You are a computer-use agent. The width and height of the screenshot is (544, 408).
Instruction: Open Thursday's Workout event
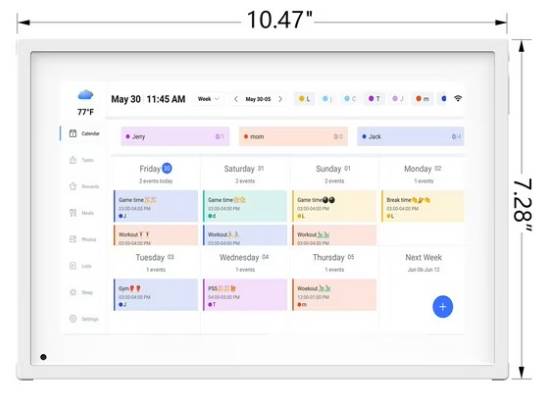pyautogui.click(x=334, y=295)
